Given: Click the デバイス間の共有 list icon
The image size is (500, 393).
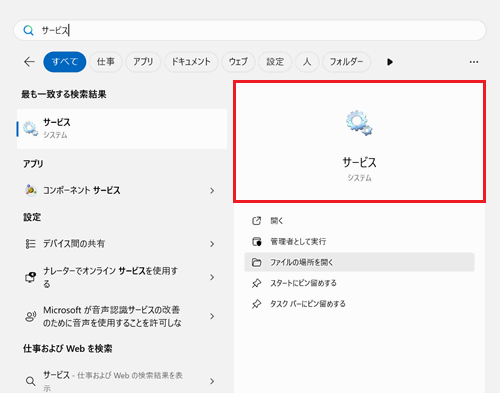Looking at the screenshot, I should coord(30,244).
